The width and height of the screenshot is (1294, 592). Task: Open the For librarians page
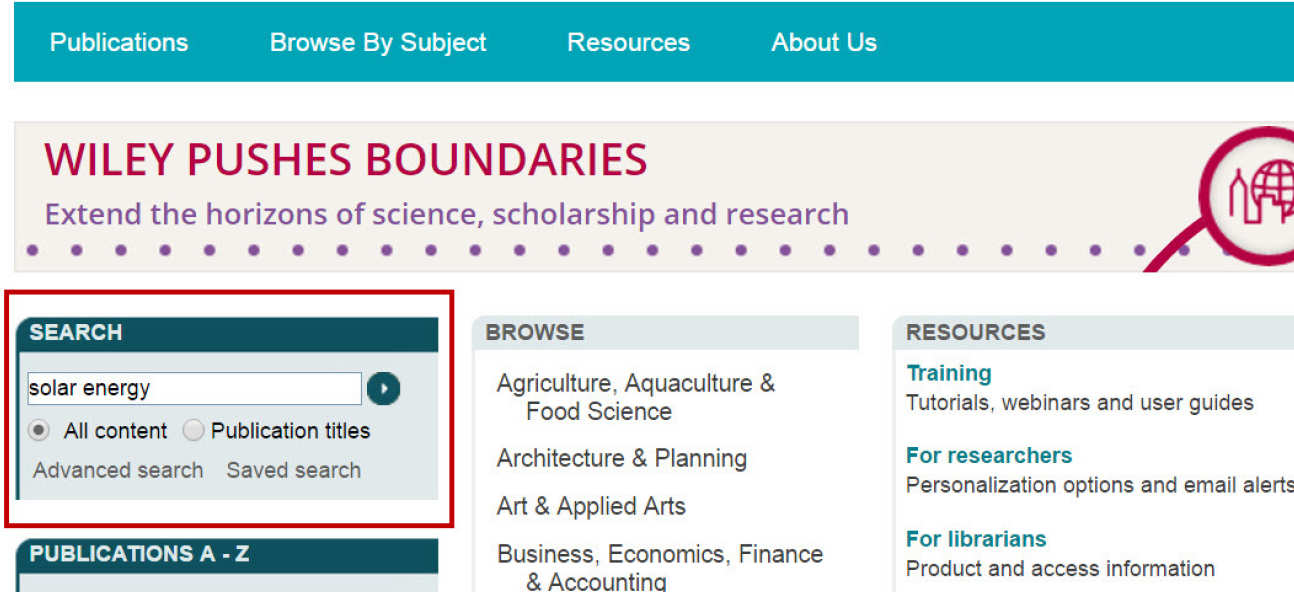976,538
